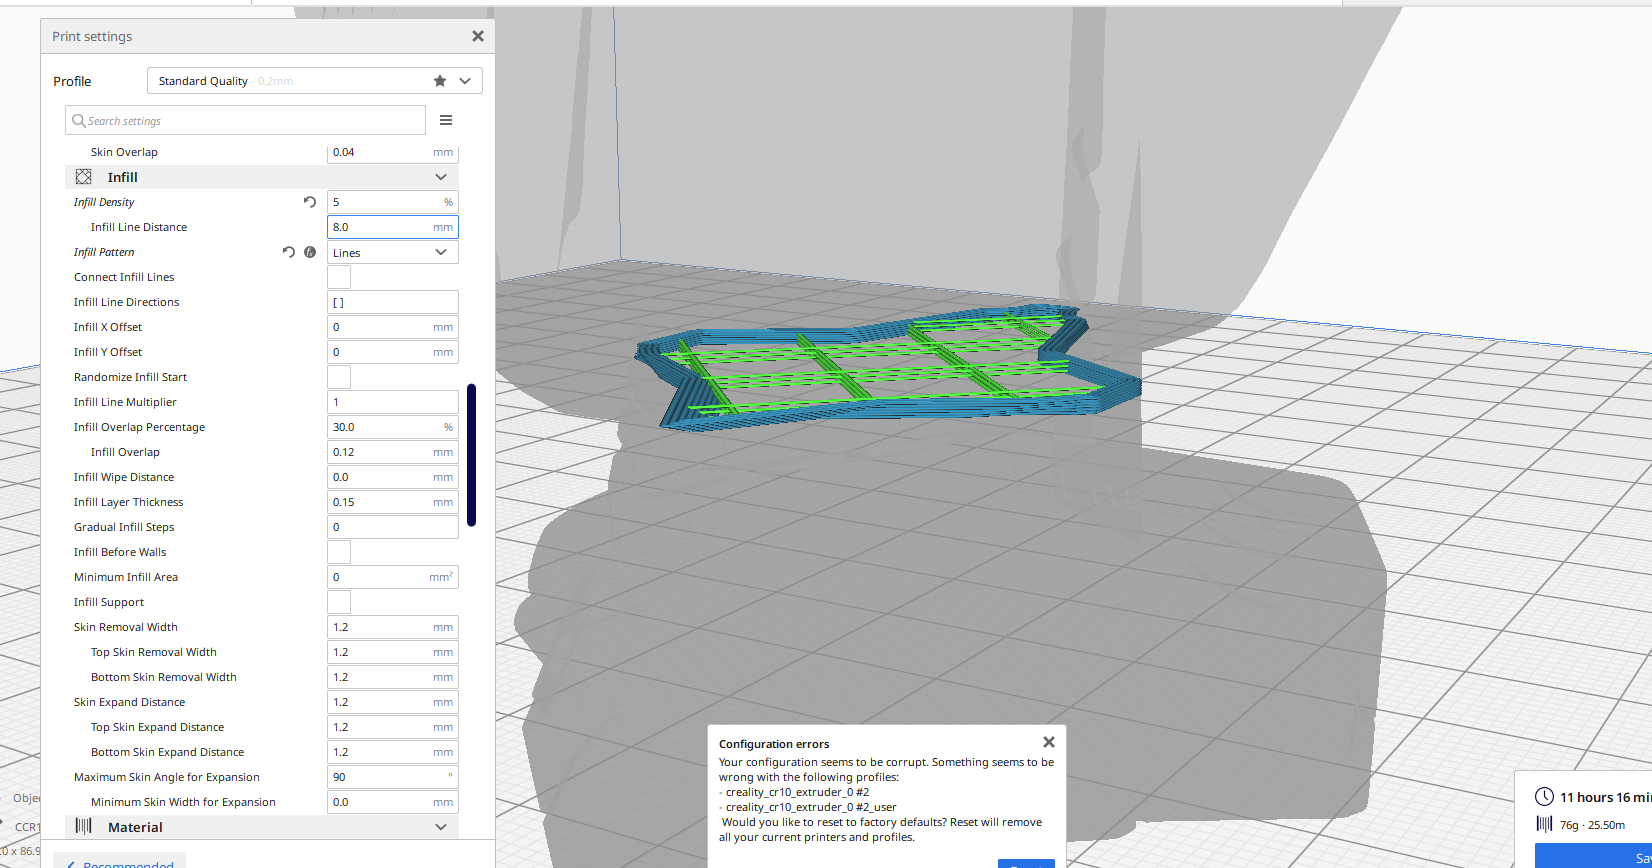Click the material usage spool icon
Viewport: 1652px width, 868px height.
tap(1544, 824)
